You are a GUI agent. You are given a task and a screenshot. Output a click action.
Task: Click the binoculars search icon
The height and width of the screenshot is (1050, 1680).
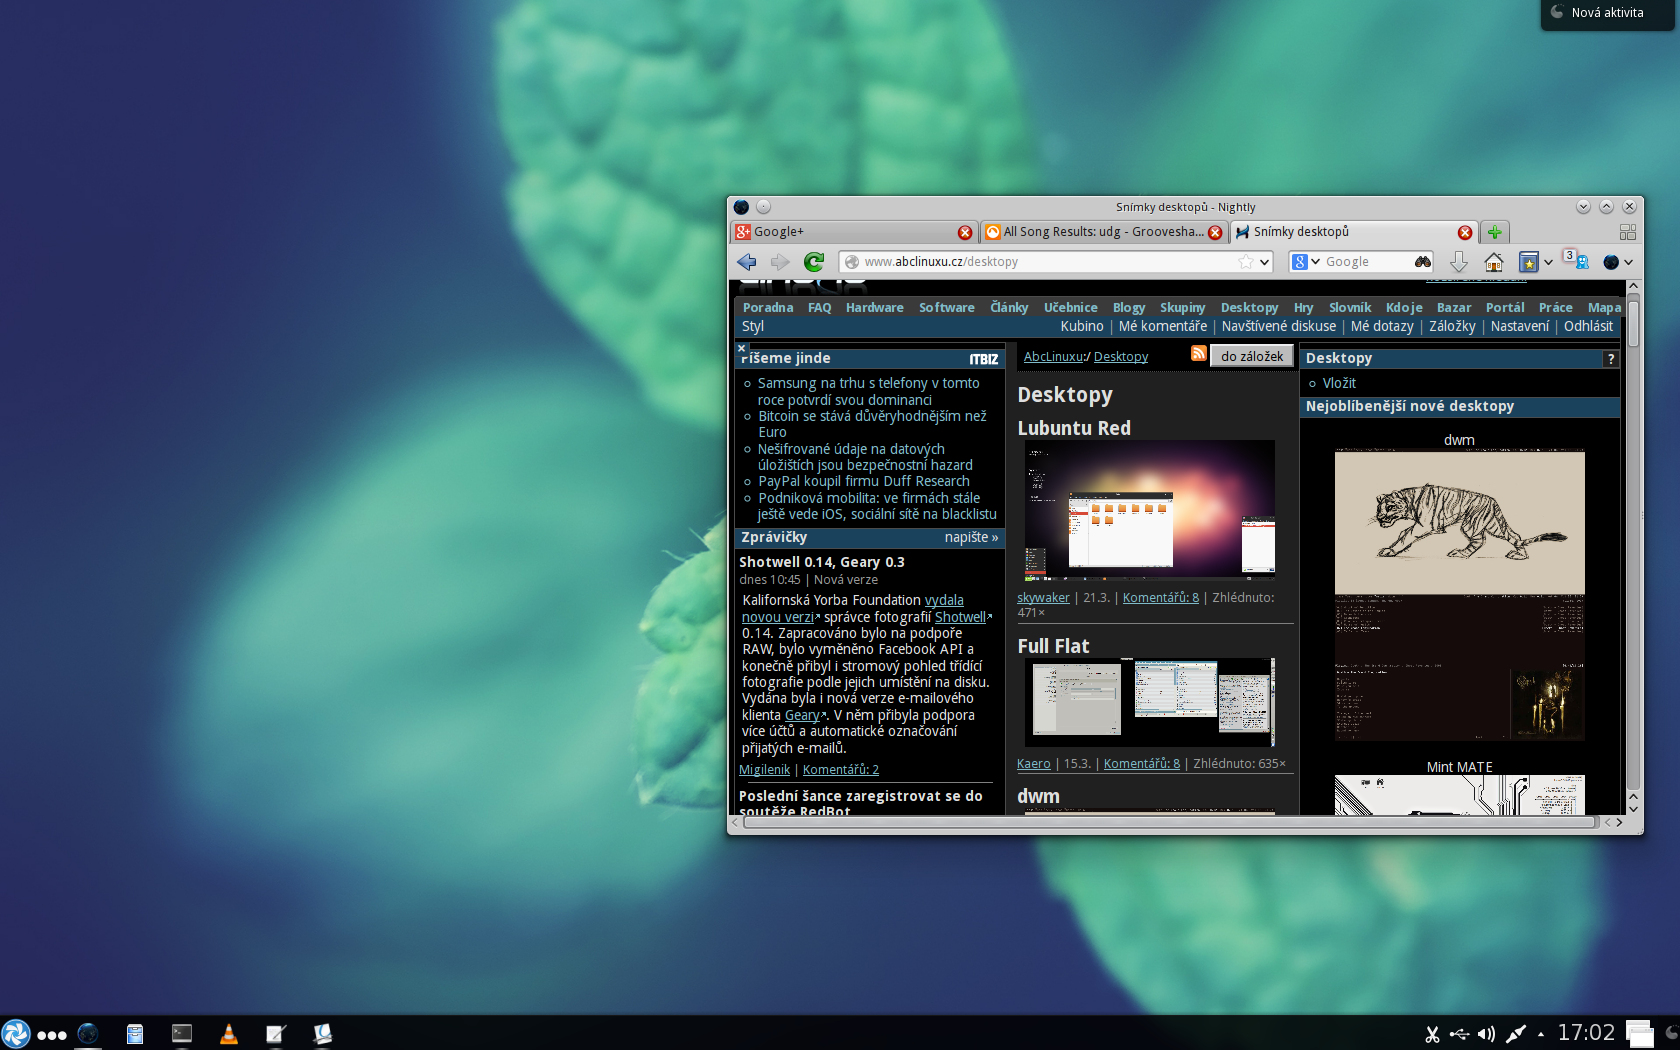pos(1423,262)
